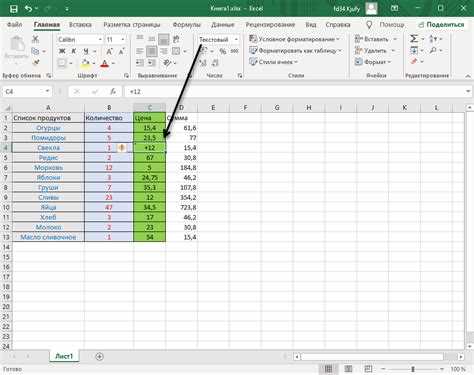
Task: Undo the last action in the title bar
Action: tap(28, 9)
